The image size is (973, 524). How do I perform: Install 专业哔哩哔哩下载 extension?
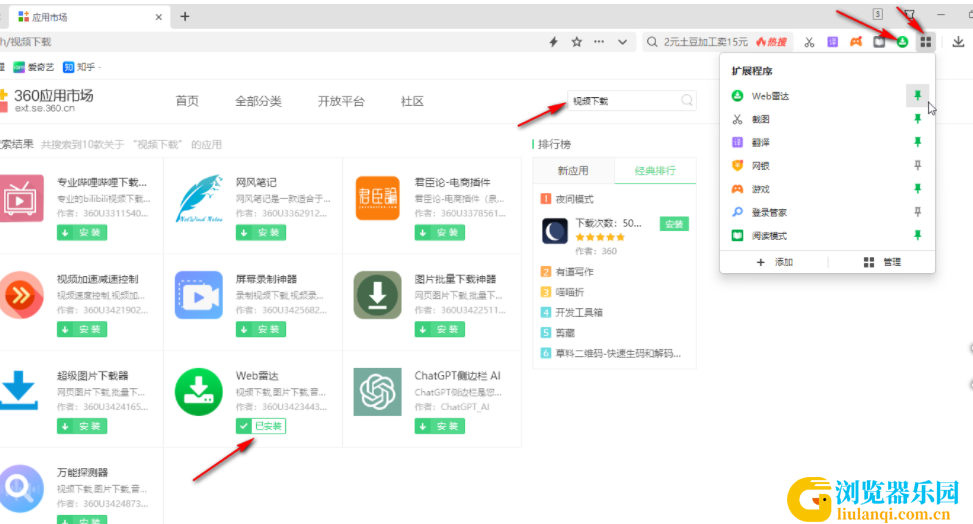coord(82,232)
